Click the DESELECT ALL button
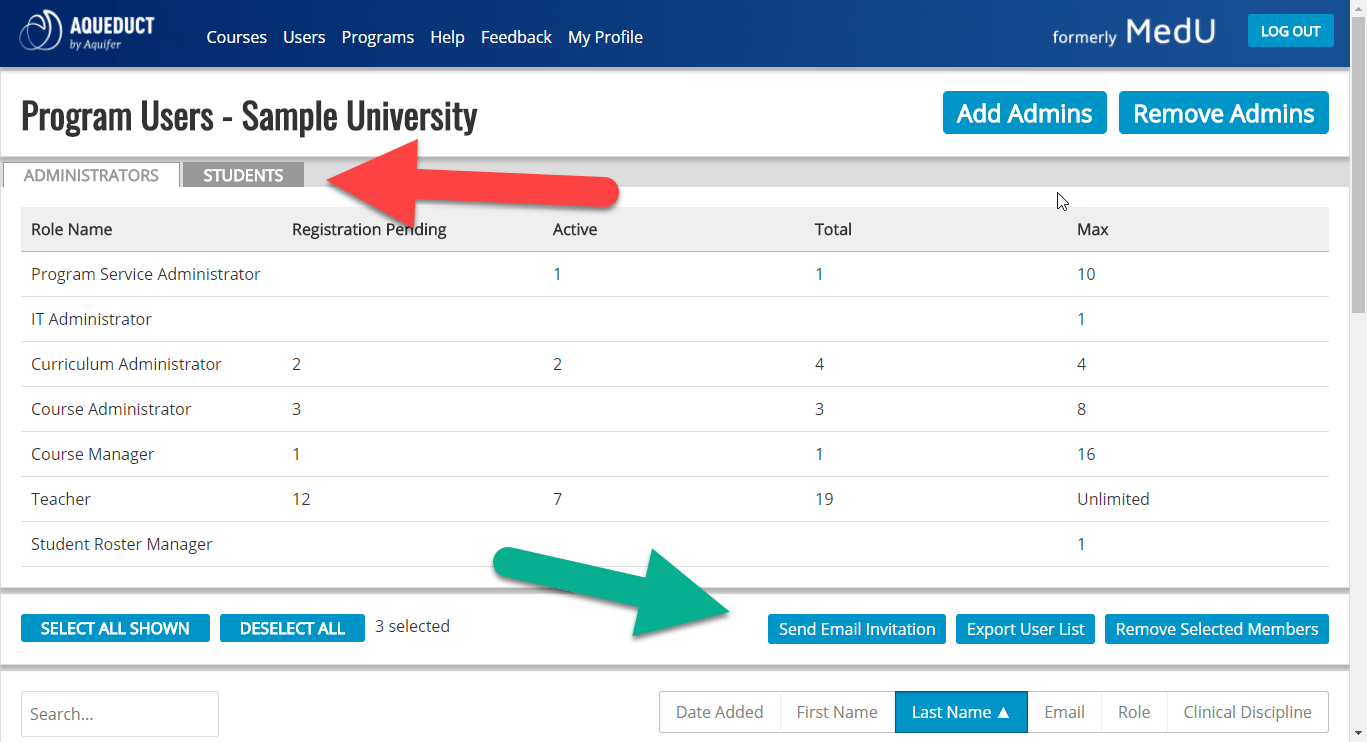 pos(292,628)
